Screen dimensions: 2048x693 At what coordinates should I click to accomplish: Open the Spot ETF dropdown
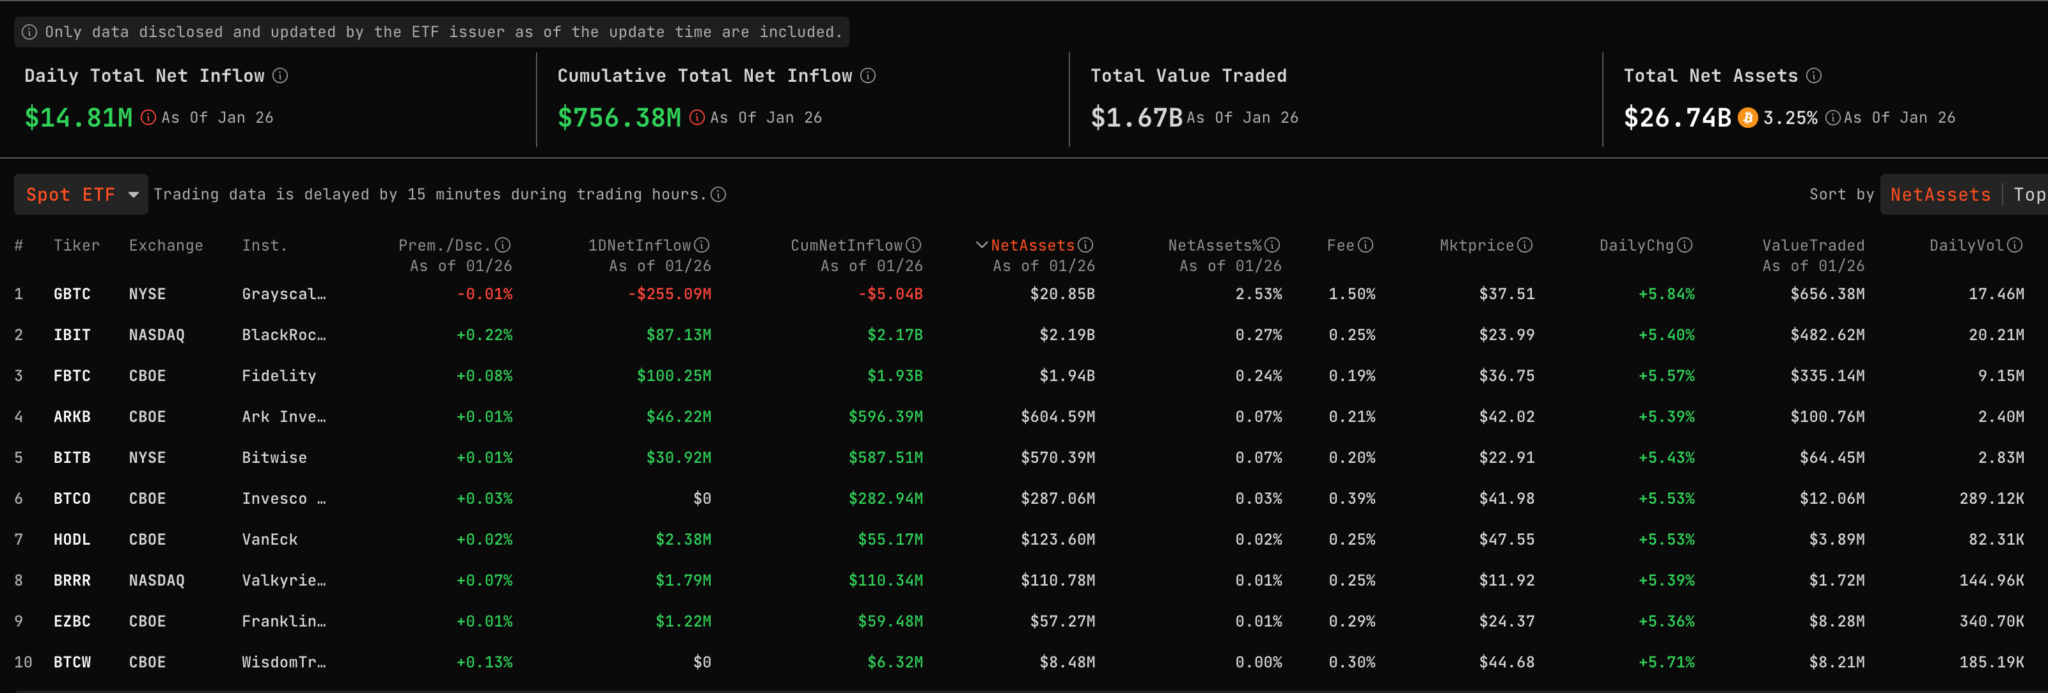(x=81, y=195)
